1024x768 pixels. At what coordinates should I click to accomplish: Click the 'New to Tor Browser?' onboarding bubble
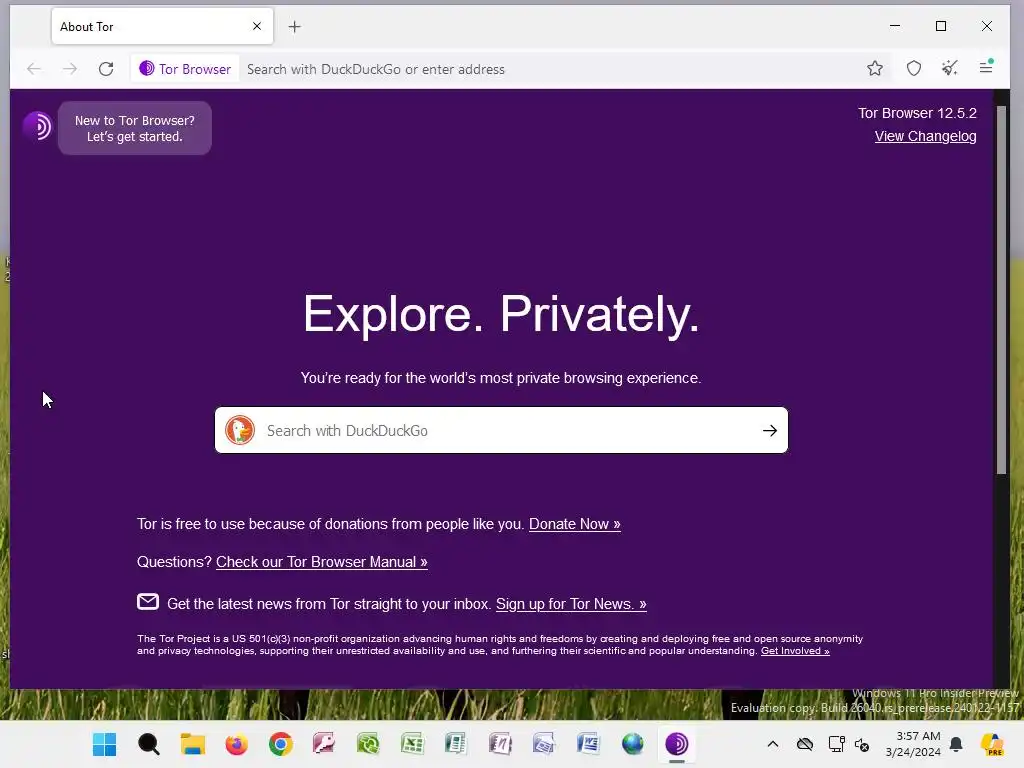[x=135, y=128]
